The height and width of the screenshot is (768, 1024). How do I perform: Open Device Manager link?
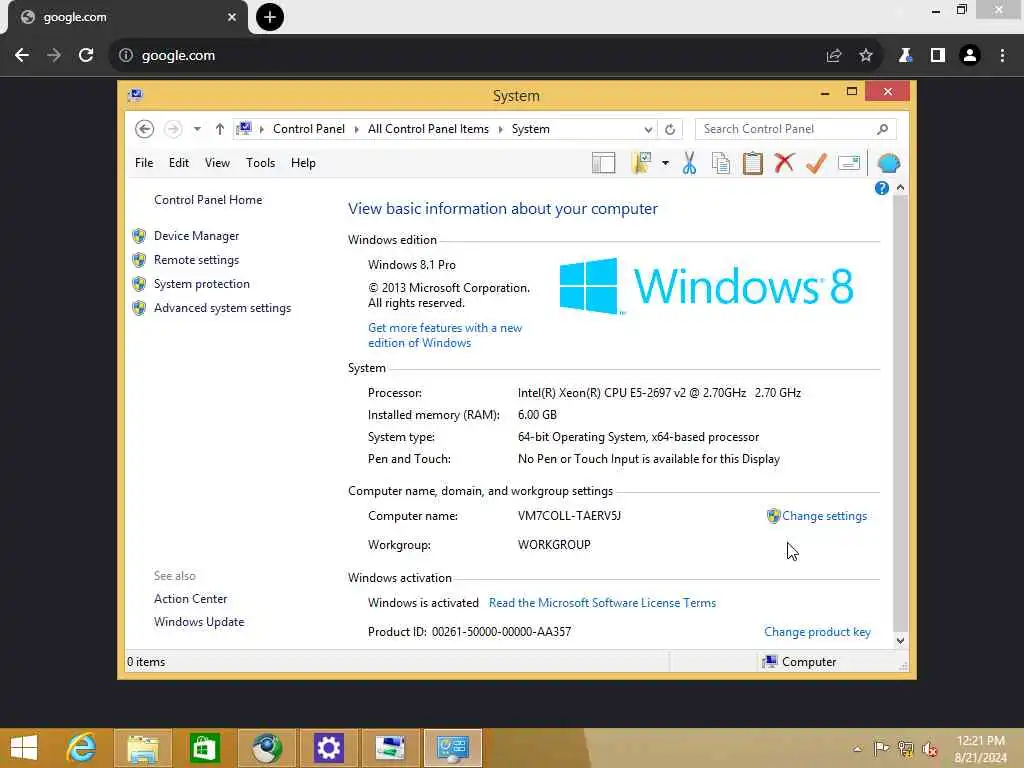tap(197, 236)
